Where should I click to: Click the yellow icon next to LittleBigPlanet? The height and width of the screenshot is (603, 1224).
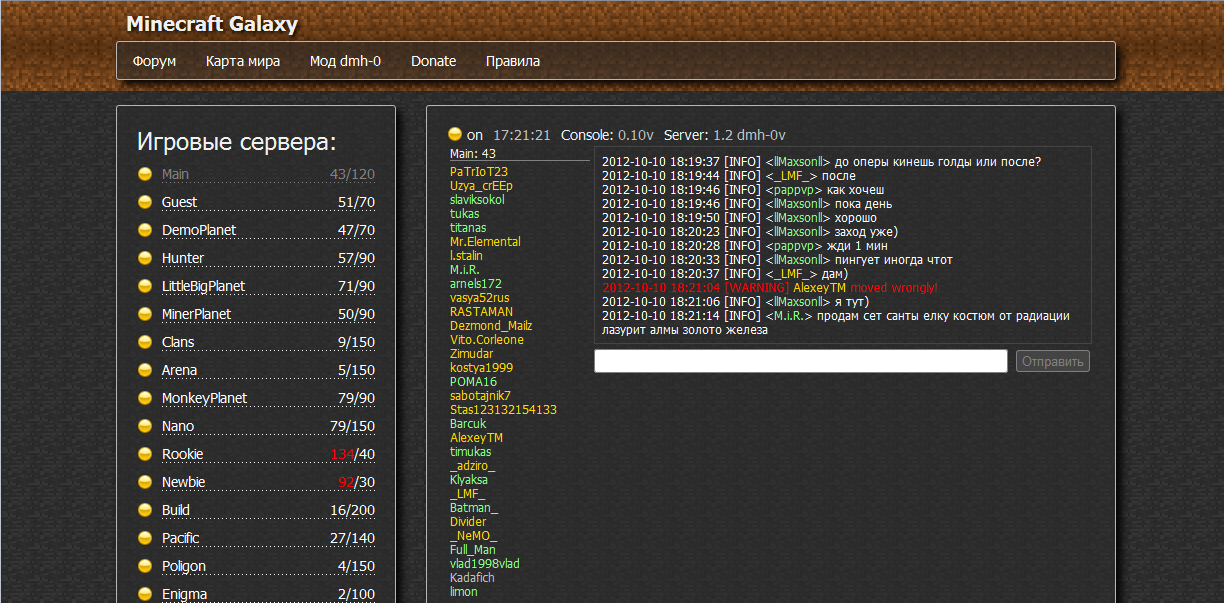click(145, 286)
